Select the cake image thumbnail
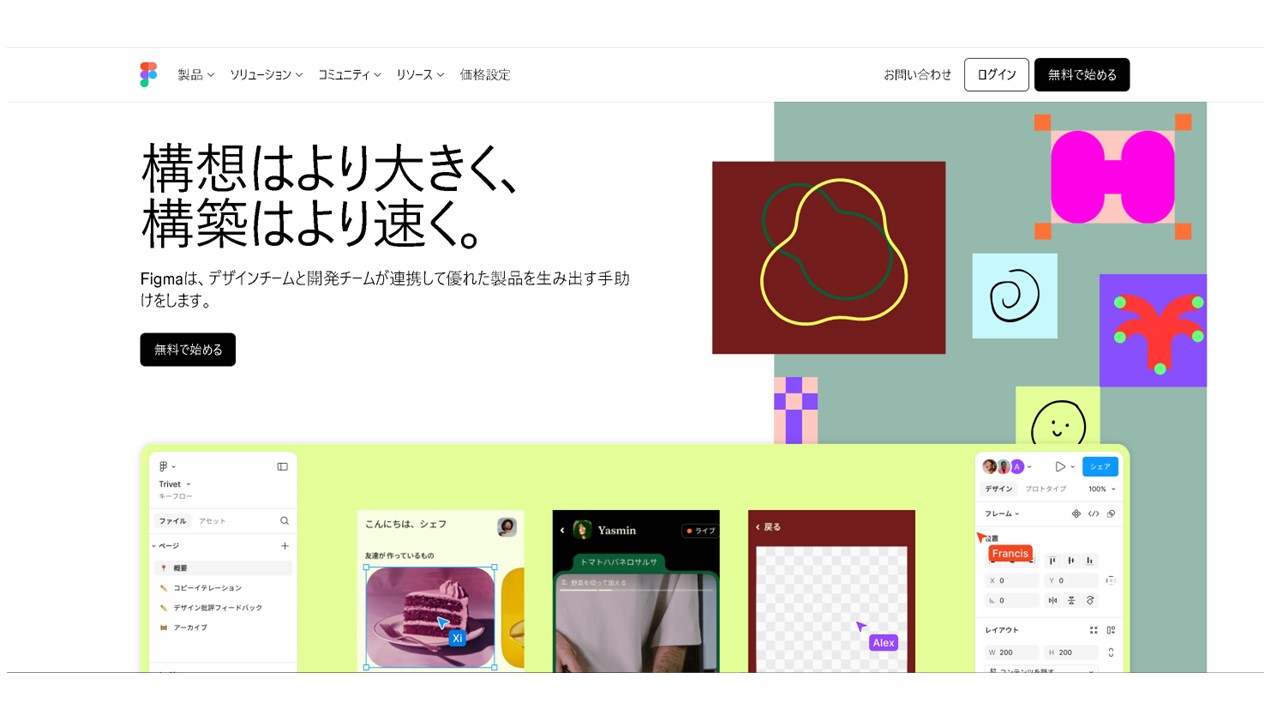The width and height of the screenshot is (1280, 720). [x=430, y=617]
